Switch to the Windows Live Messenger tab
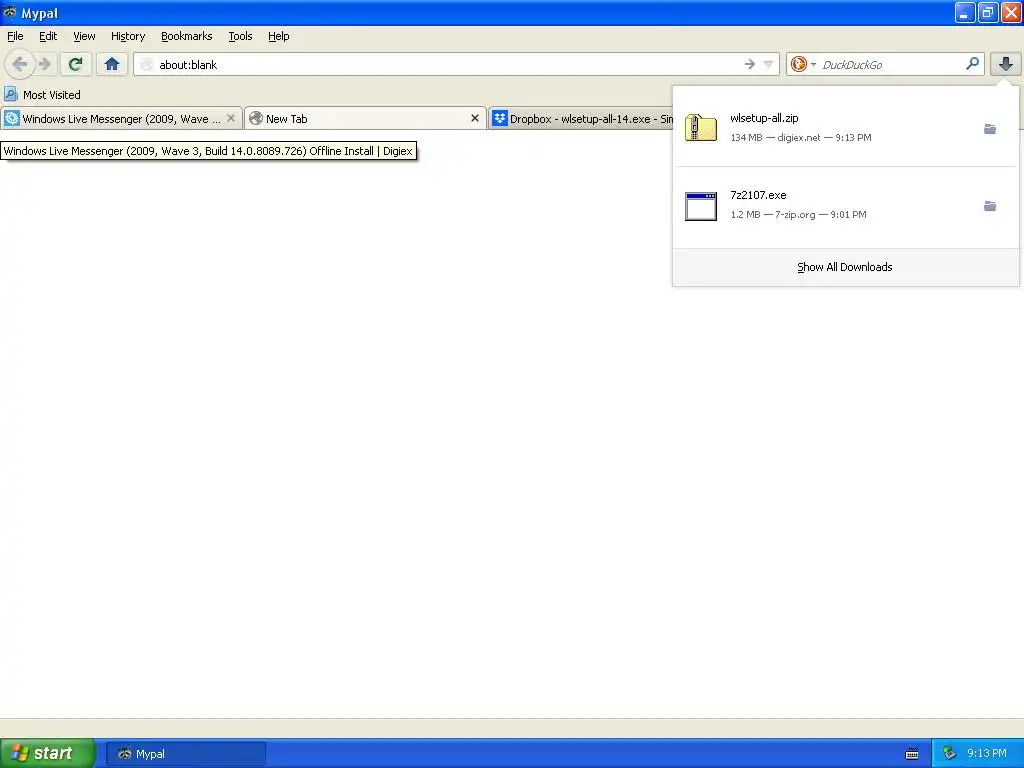 [121, 118]
